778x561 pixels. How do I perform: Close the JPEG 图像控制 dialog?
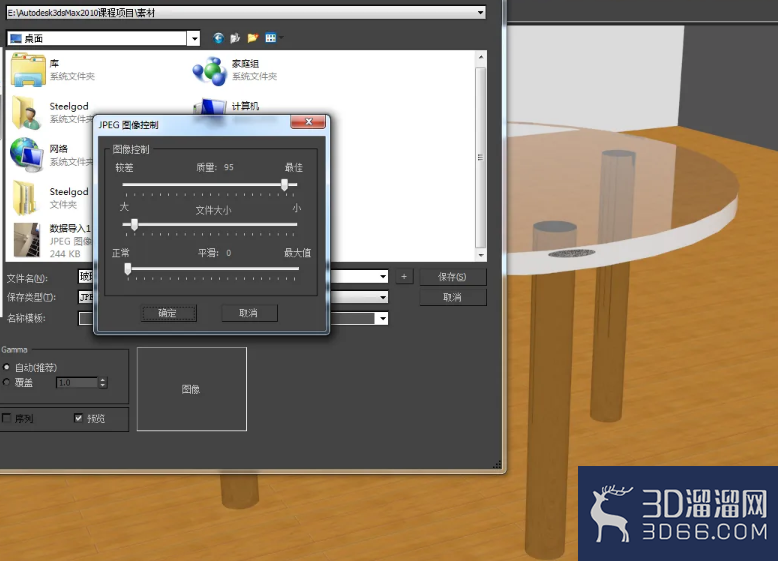point(308,122)
